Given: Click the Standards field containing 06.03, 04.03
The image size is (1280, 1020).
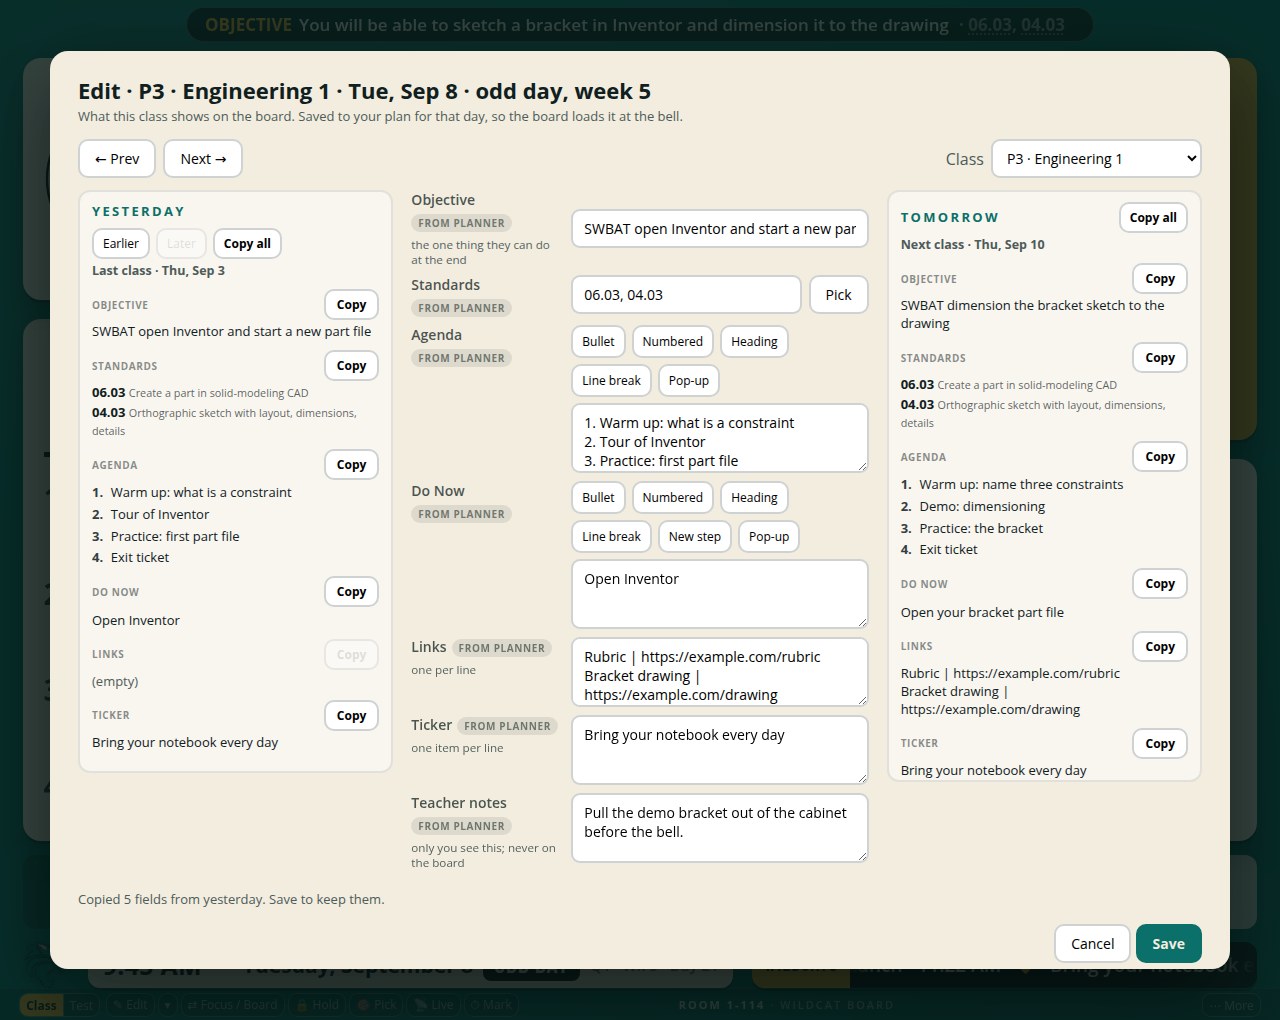Looking at the screenshot, I should [x=686, y=295].
